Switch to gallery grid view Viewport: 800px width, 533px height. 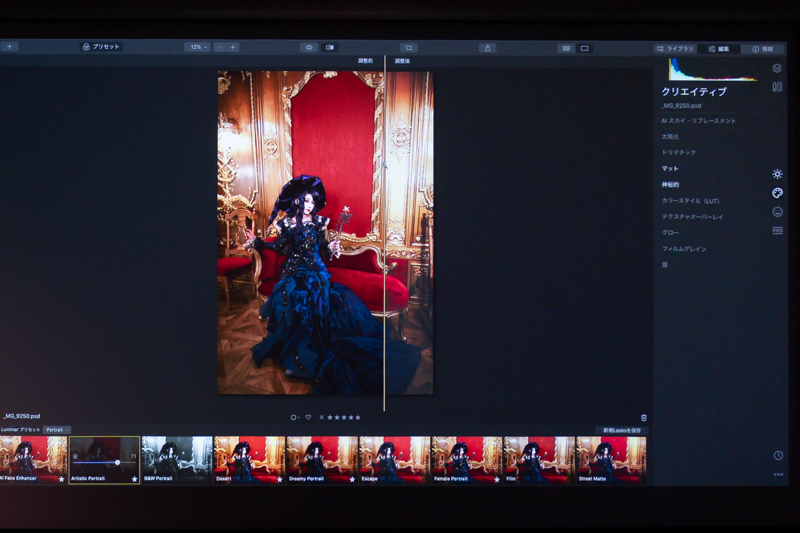(x=566, y=48)
